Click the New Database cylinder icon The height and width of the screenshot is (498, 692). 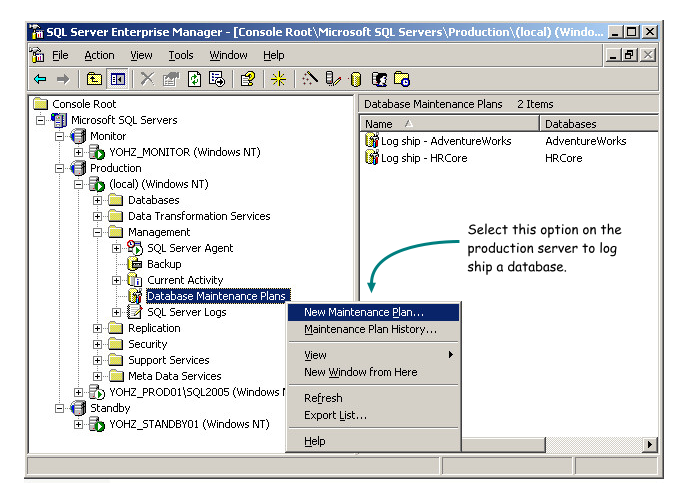[355, 79]
